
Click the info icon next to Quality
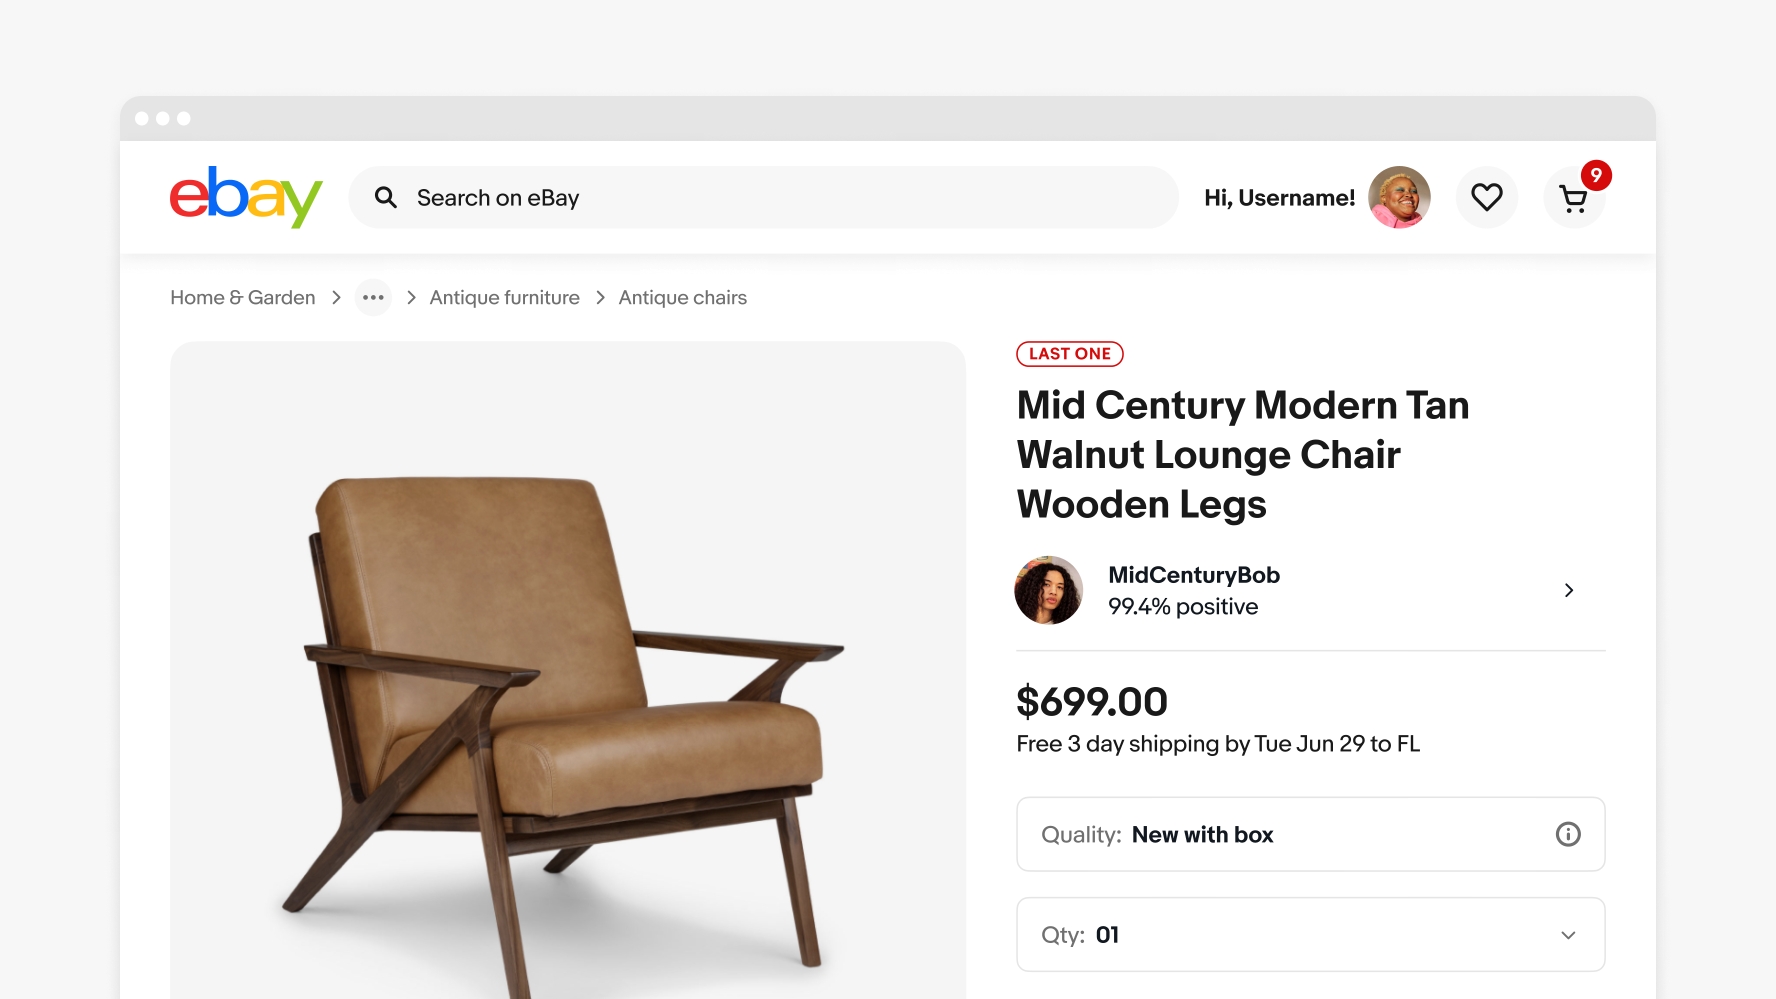tap(1568, 834)
